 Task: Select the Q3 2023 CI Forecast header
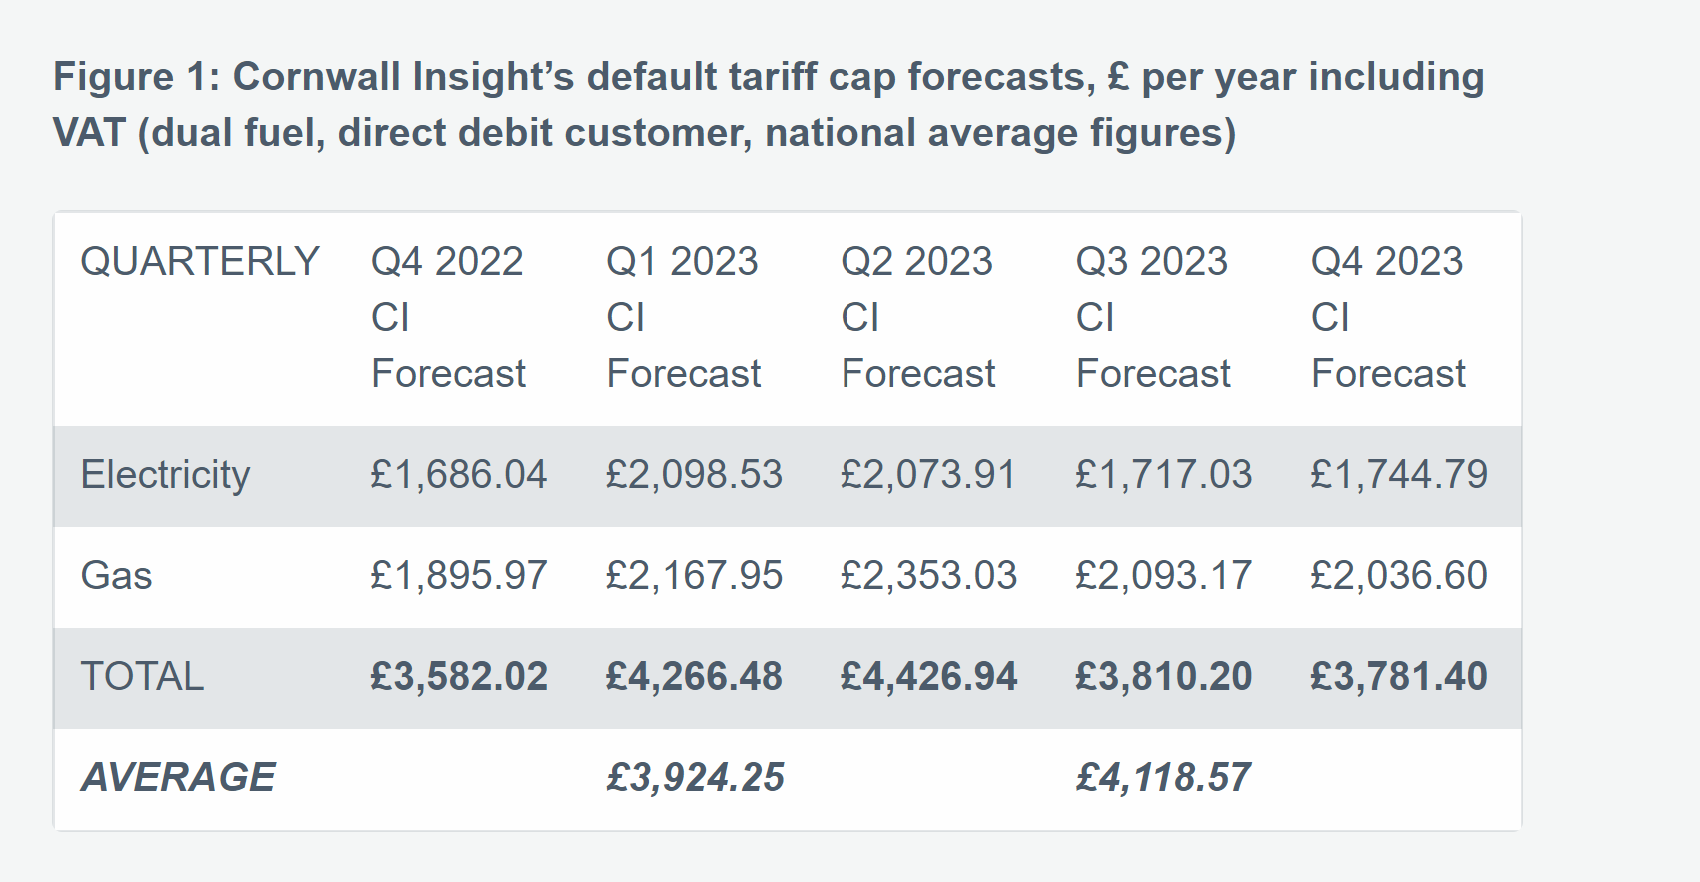pos(1153,317)
